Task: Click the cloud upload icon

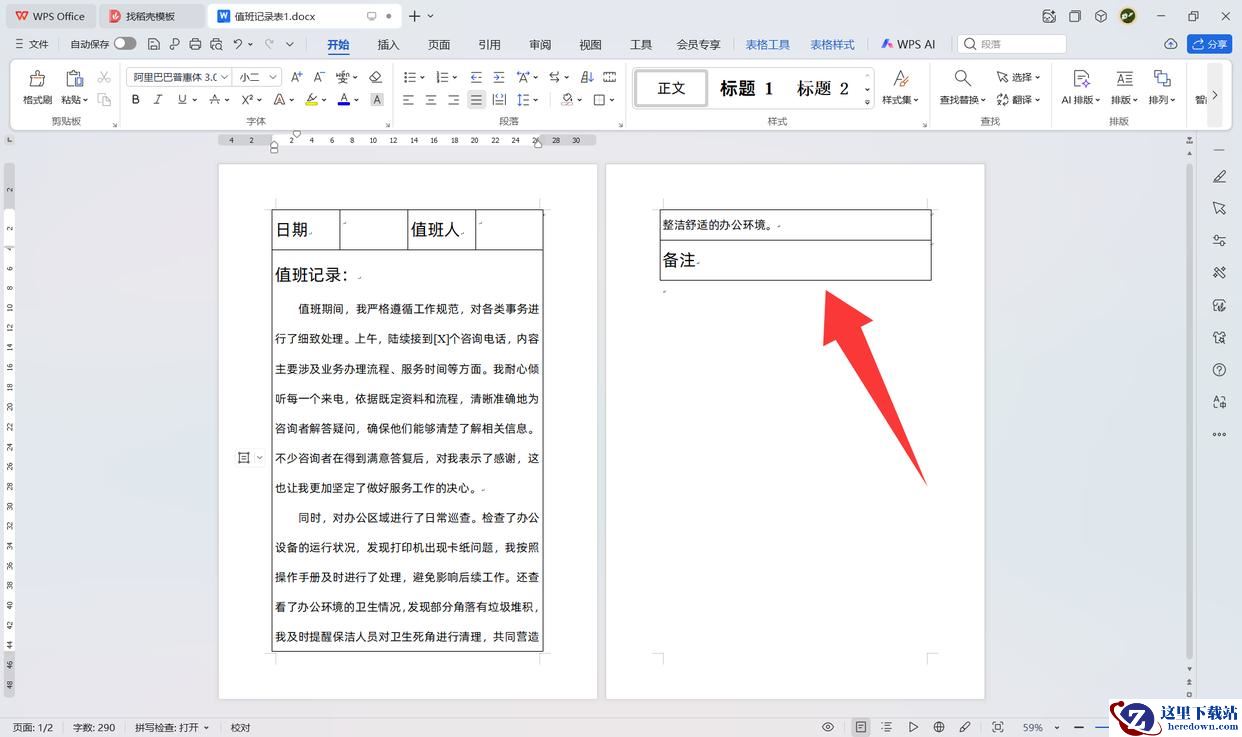Action: (1170, 44)
